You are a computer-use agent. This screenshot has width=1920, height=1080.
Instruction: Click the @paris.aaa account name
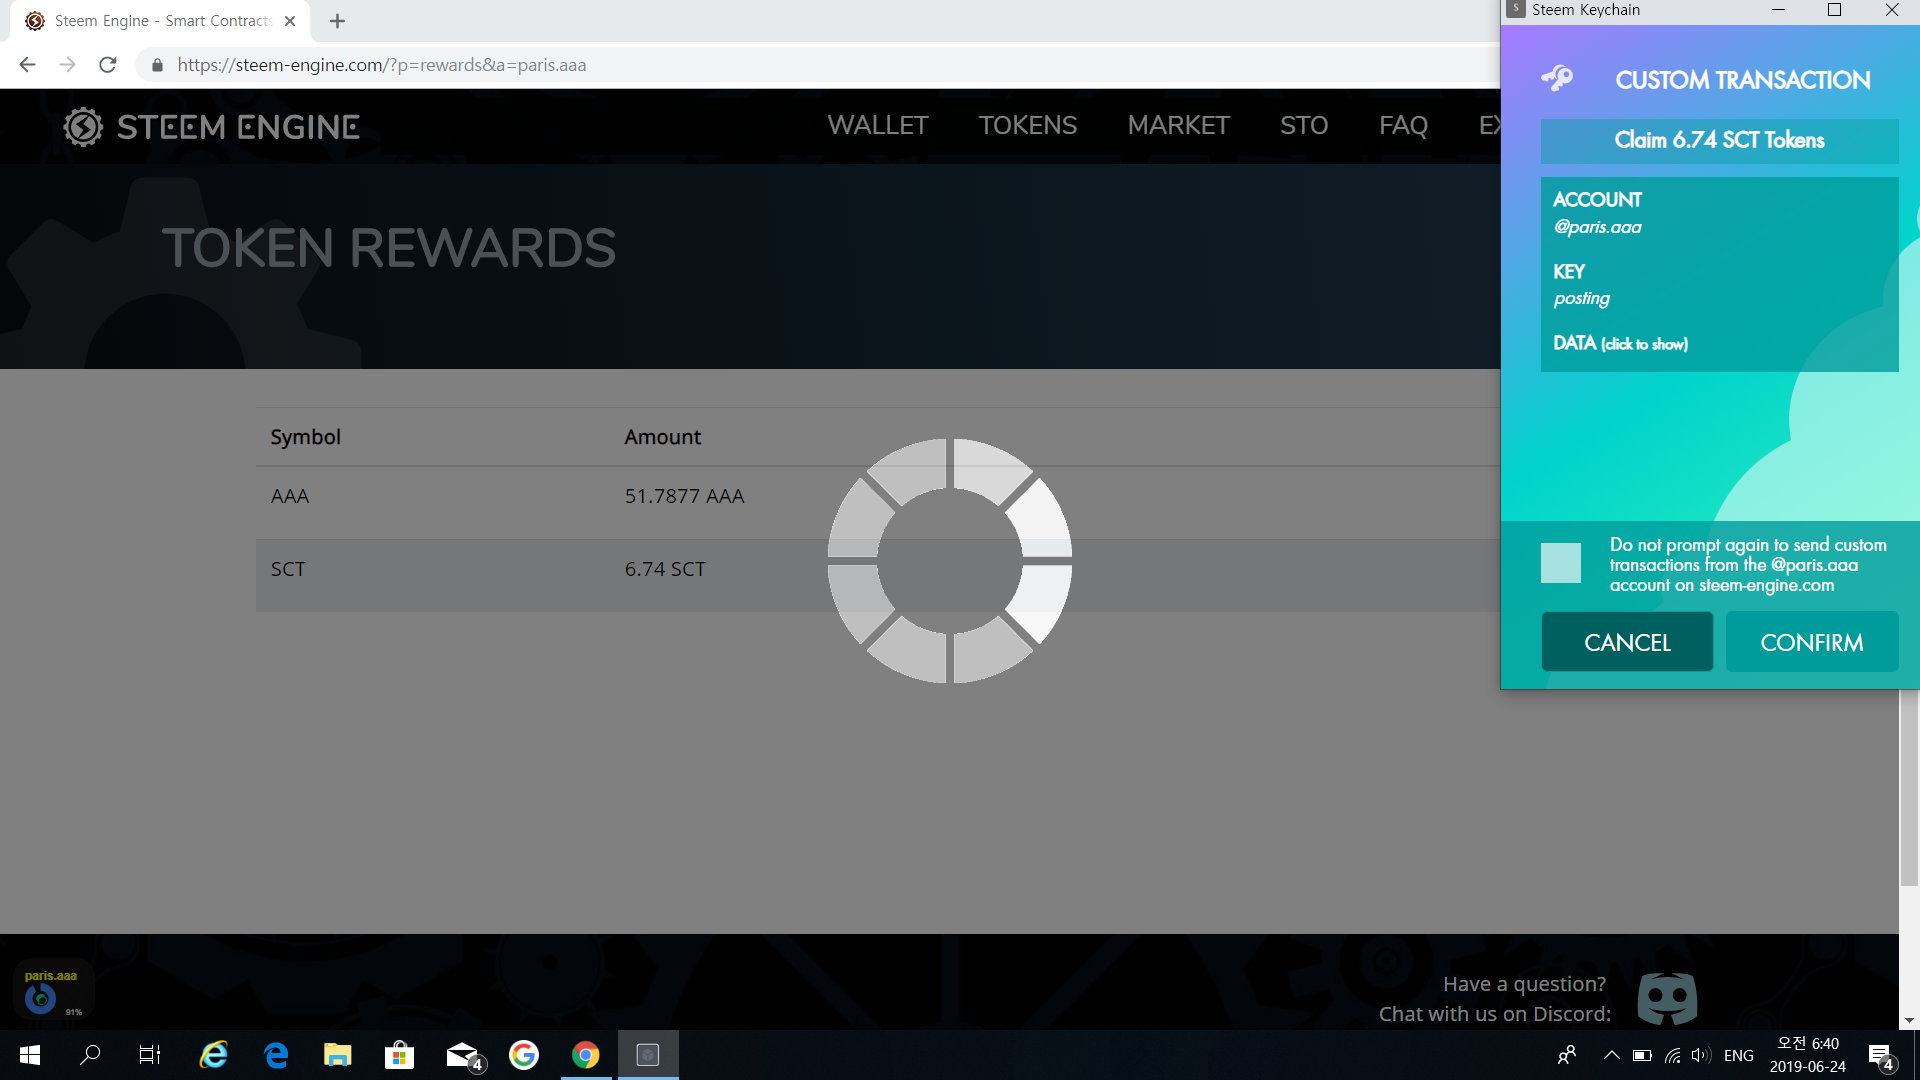(x=1597, y=227)
